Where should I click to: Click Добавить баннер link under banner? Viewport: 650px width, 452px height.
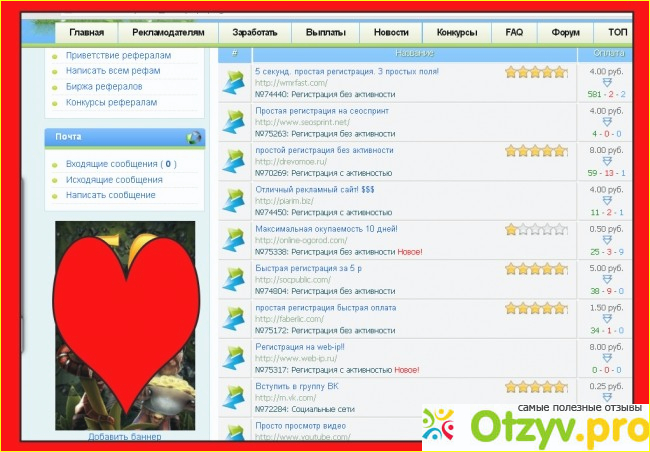[x=123, y=437]
